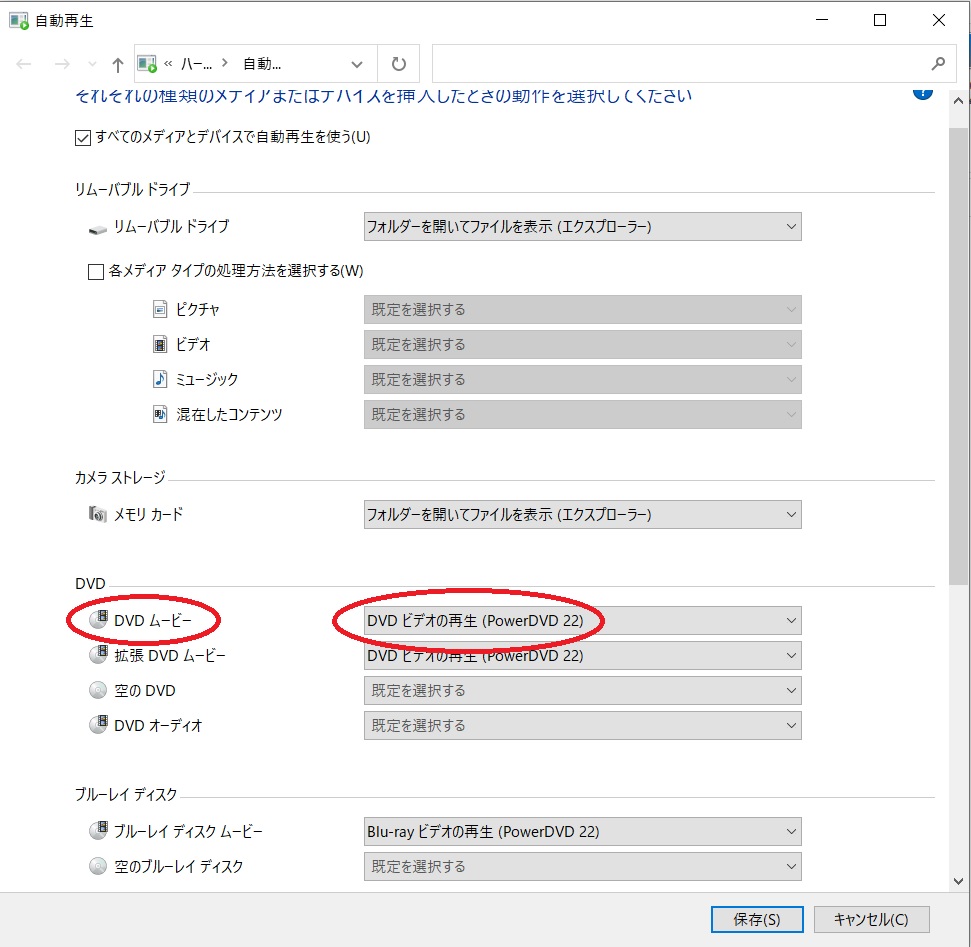The width and height of the screenshot is (971, 947).
Task: Open the リムーバブル ドライブ action dropdown
Action: (x=582, y=227)
